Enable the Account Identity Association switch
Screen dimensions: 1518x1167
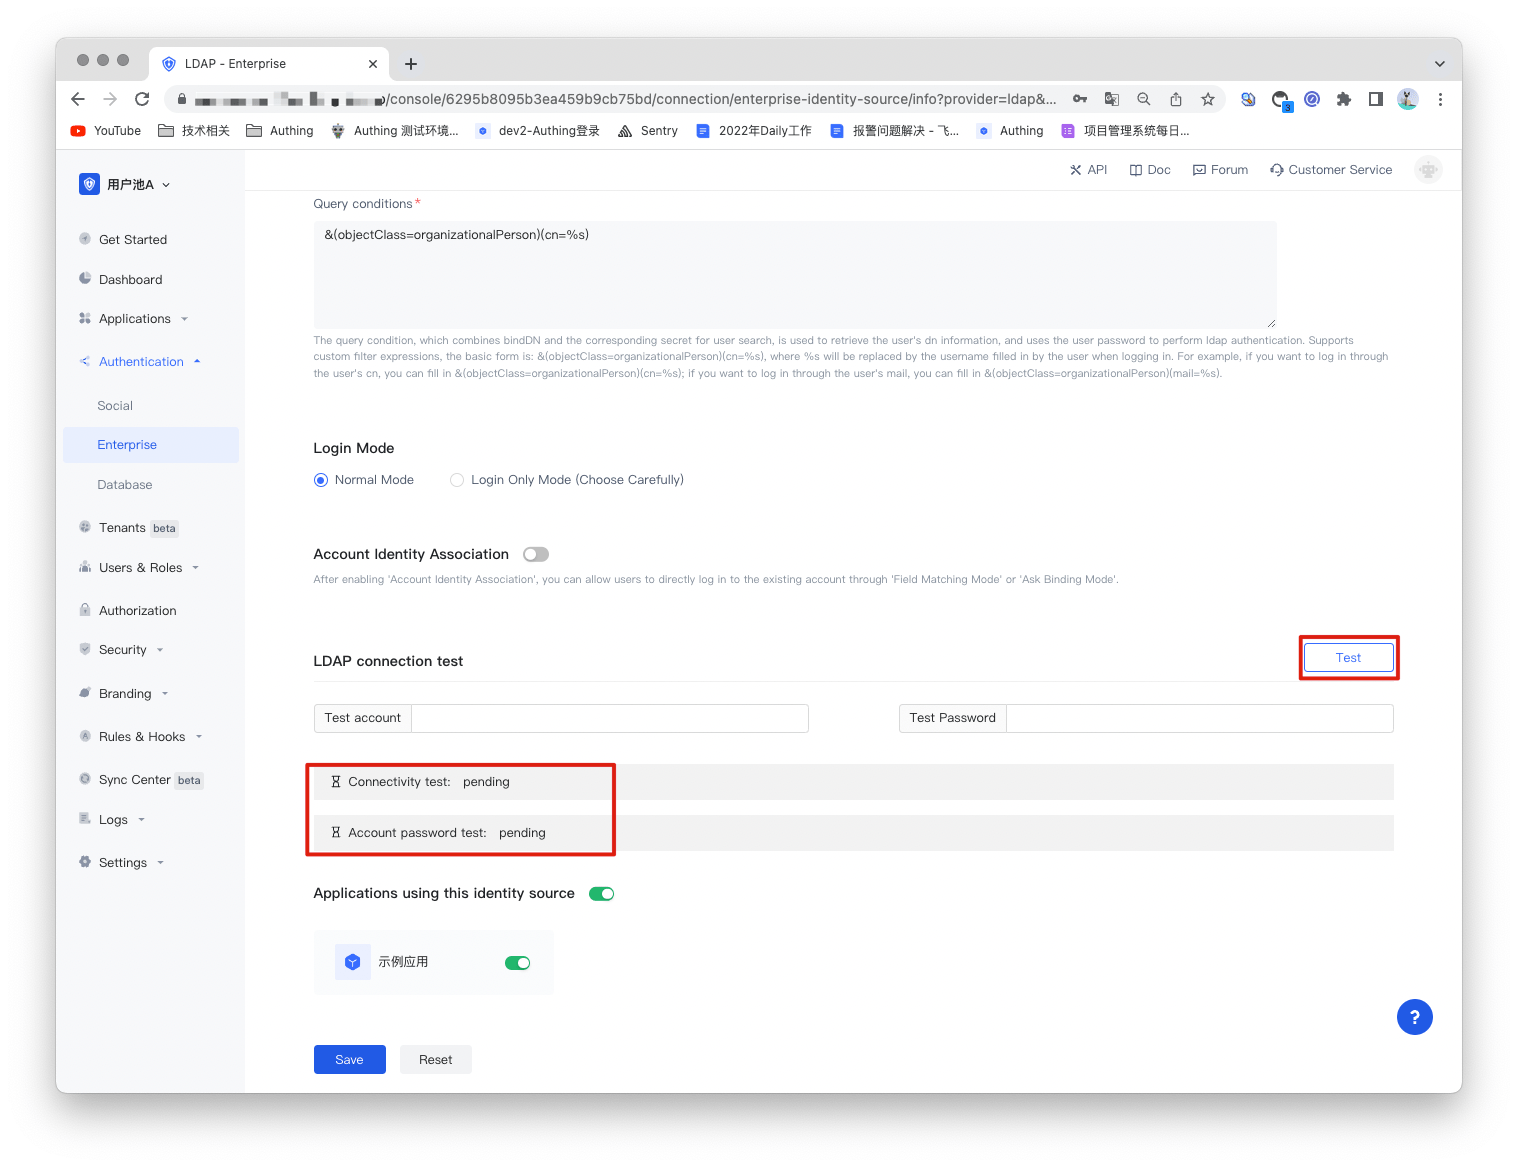click(x=536, y=554)
